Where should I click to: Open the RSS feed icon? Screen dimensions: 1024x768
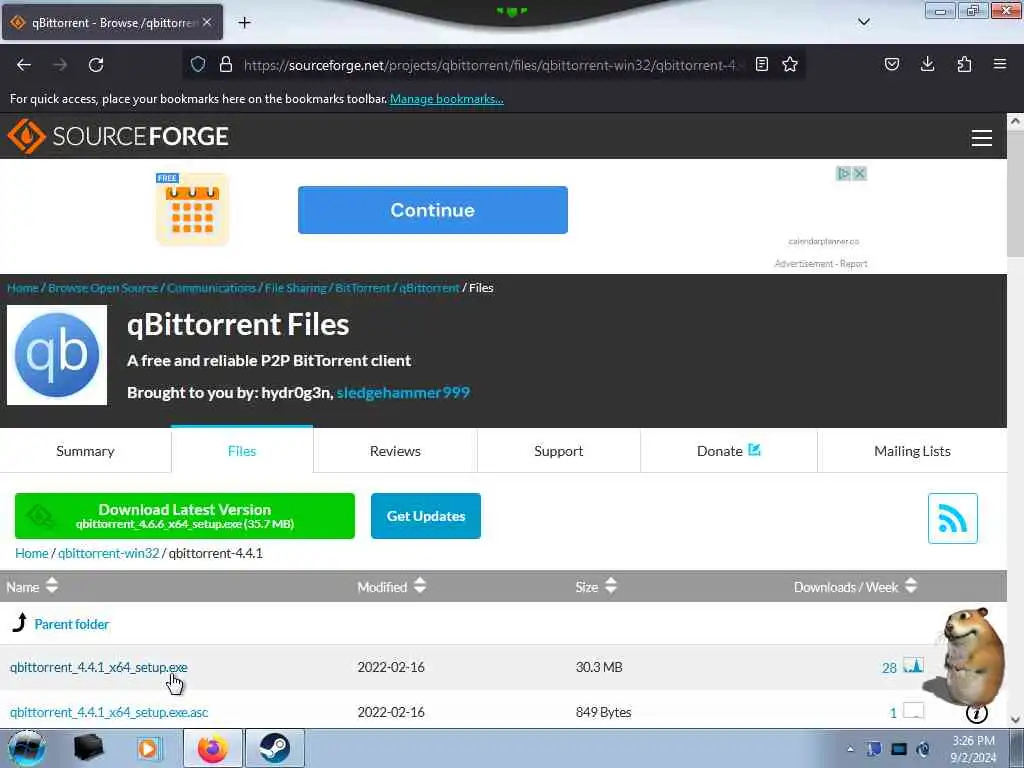[952, 518]
